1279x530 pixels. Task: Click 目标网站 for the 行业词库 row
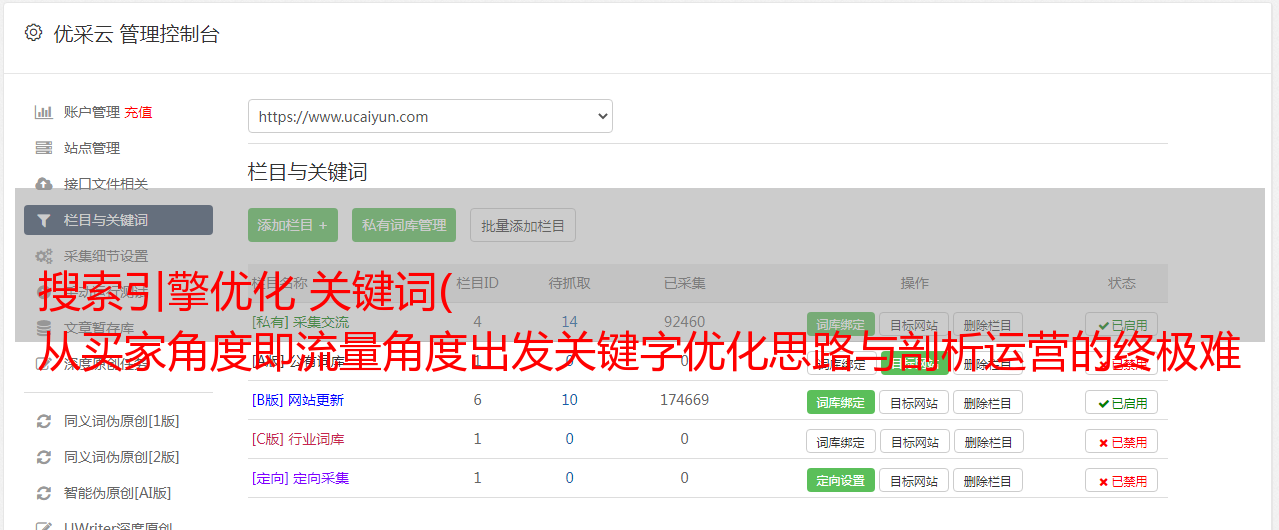click(x=914, y=441)
